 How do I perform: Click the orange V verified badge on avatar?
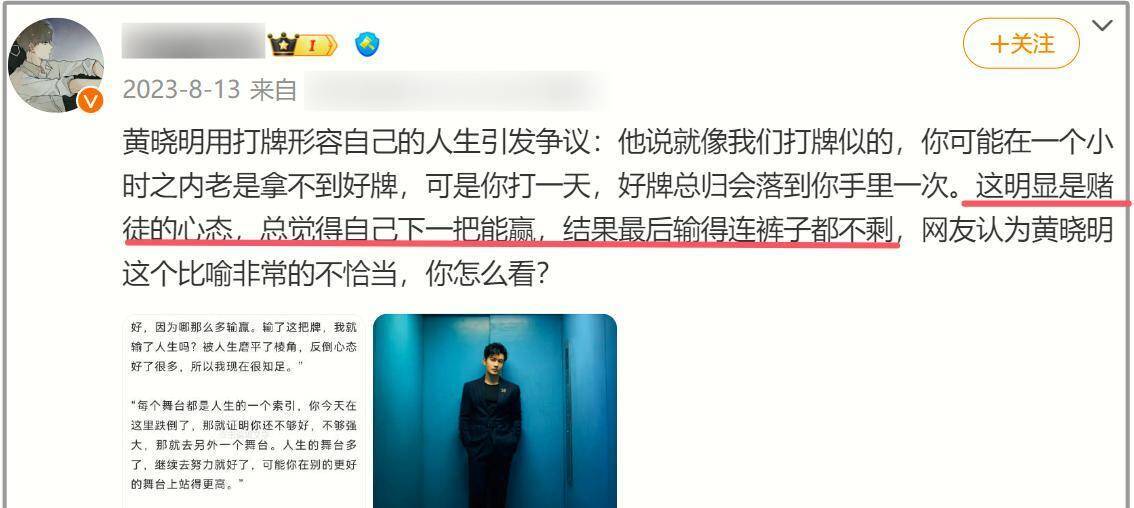[90, 101]
